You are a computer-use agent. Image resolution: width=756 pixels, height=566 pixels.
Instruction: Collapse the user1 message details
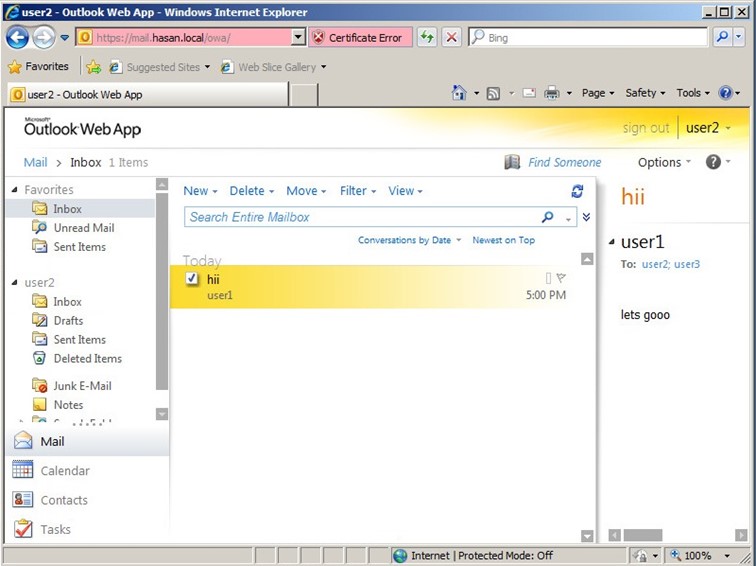612,242
